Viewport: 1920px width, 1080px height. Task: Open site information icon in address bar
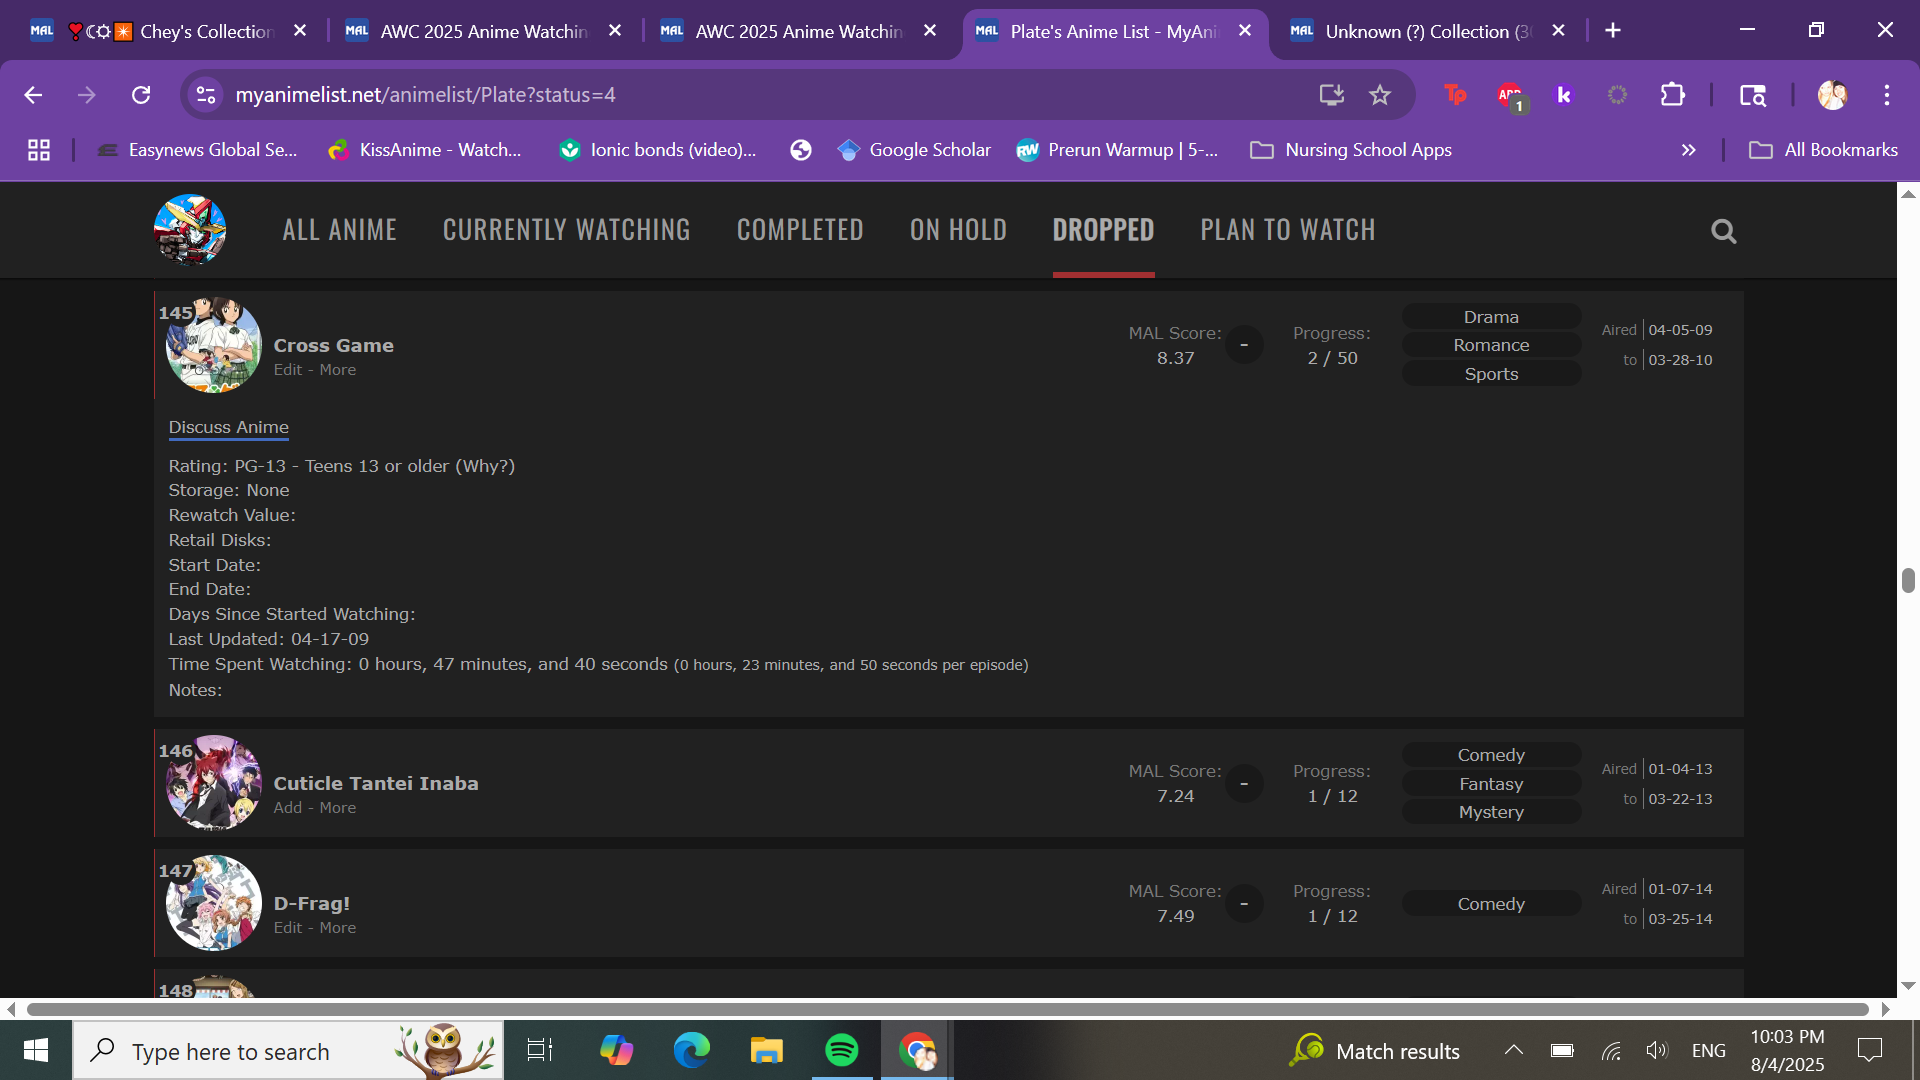206,95
